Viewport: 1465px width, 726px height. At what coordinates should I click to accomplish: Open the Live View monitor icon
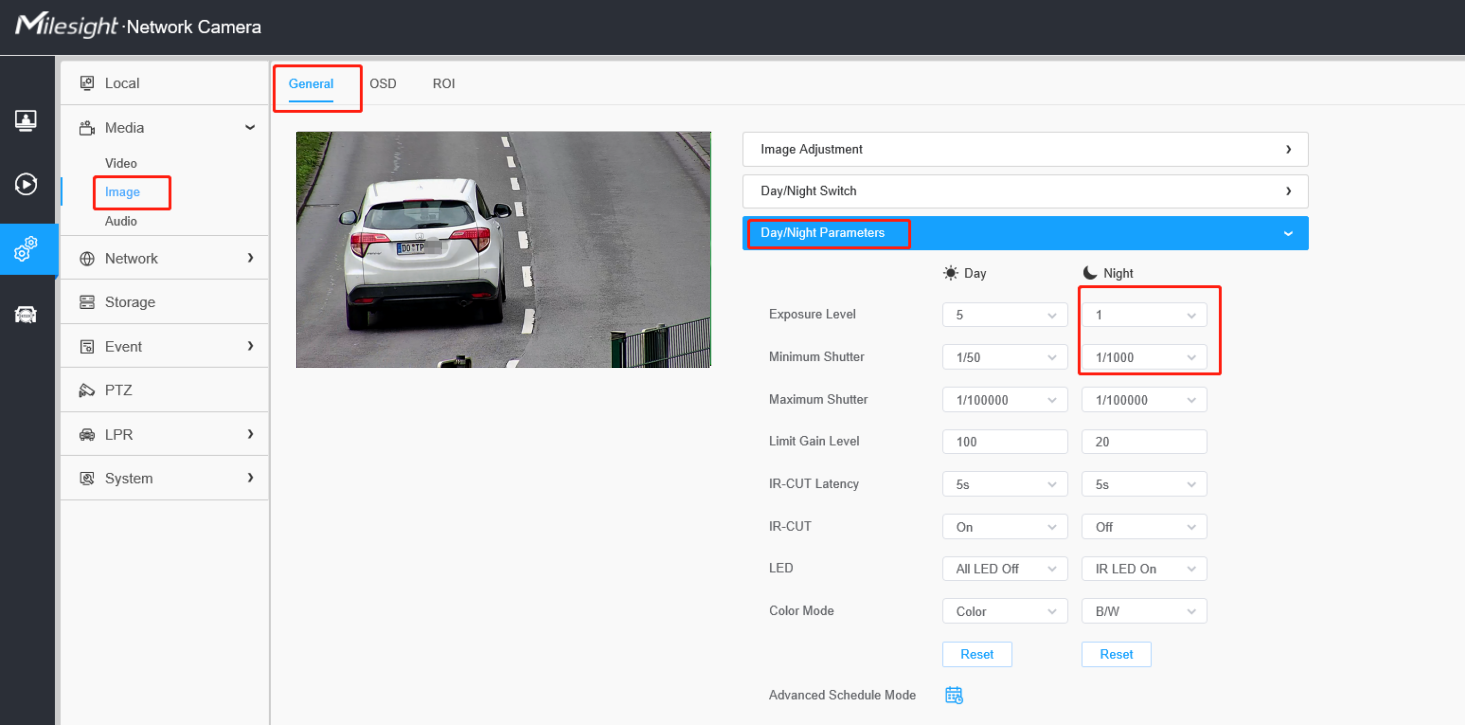[26, 121]
